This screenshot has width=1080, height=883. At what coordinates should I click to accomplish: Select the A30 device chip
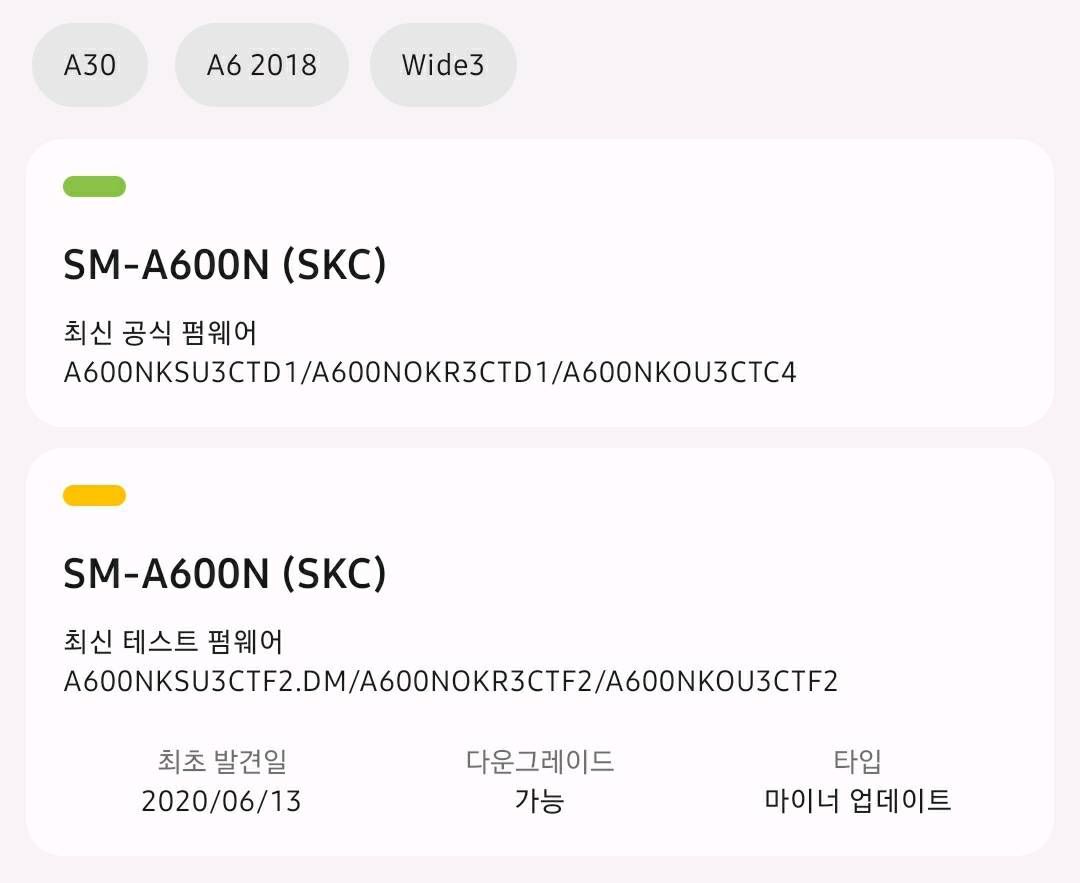(x=90, y=64)
